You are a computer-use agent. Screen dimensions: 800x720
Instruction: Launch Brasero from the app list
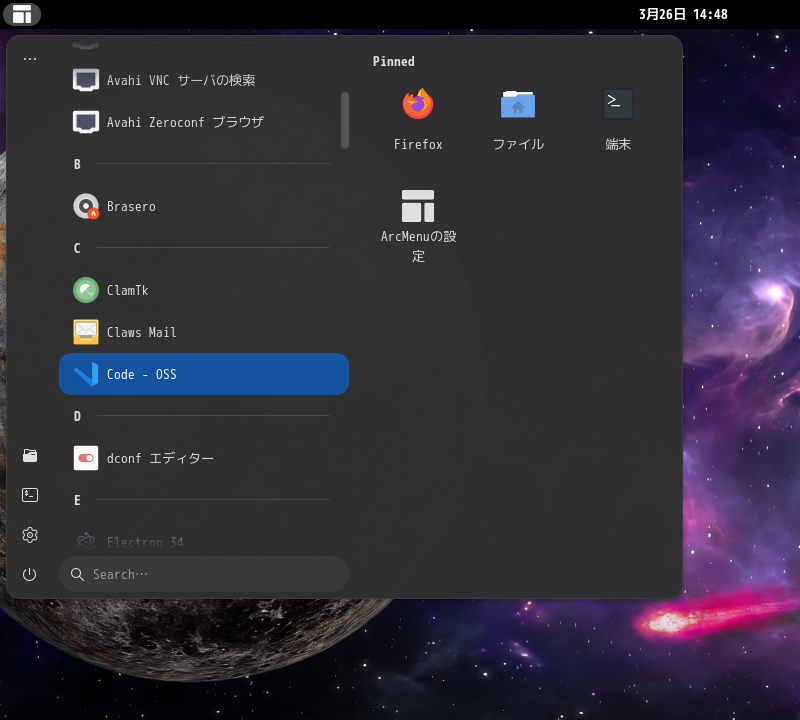(204, 206)
